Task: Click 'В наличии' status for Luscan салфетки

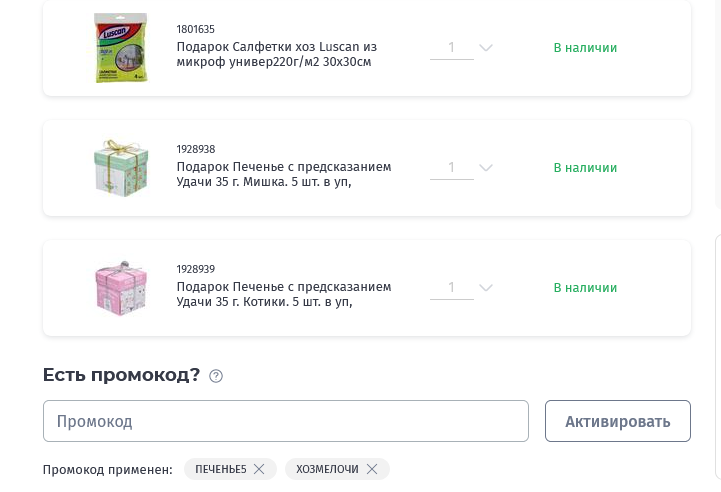Action: coord(585,48)
